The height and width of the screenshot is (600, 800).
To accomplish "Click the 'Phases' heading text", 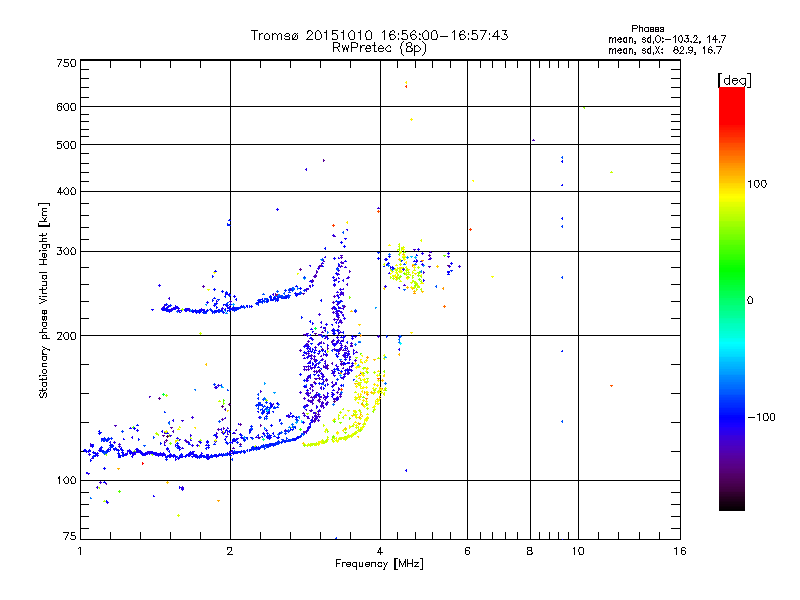I will (x=647, y=29).
